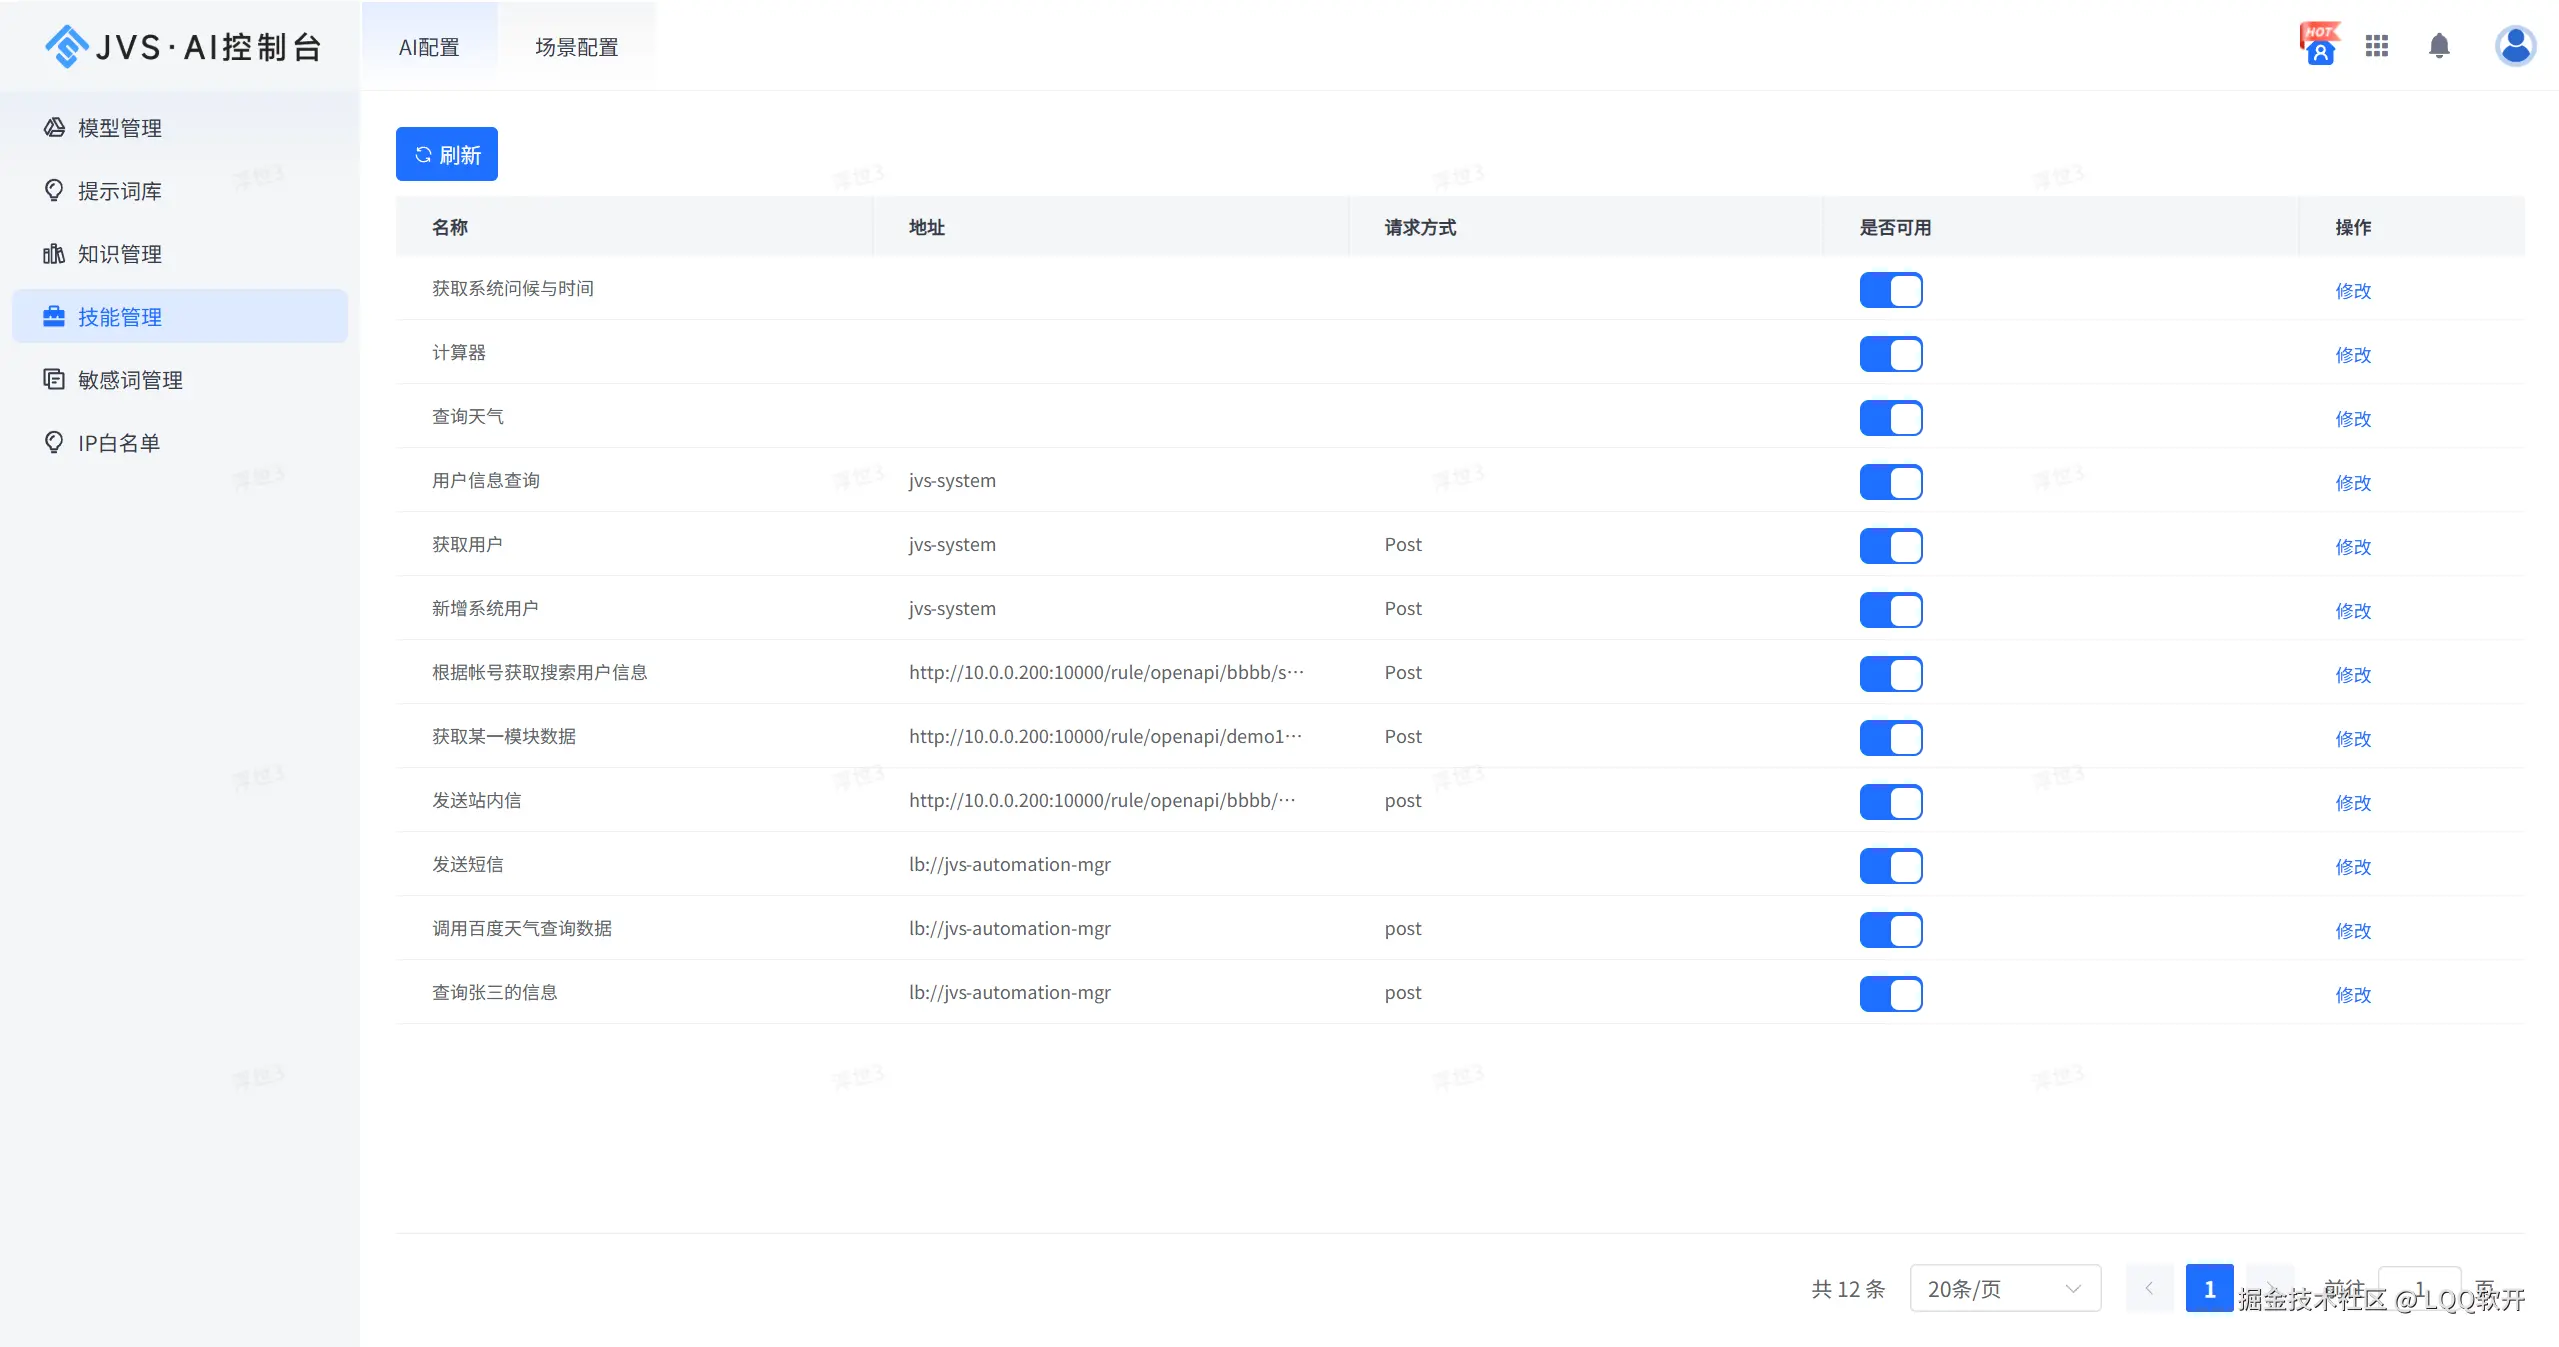Open the notification bell
The height and width of the screenshot is (1347, 2559).
(2438, 46)
